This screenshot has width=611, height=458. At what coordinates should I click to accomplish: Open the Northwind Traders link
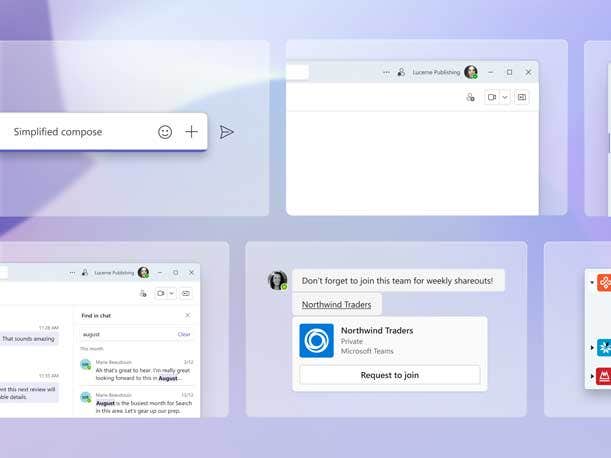tap(336, 304)
